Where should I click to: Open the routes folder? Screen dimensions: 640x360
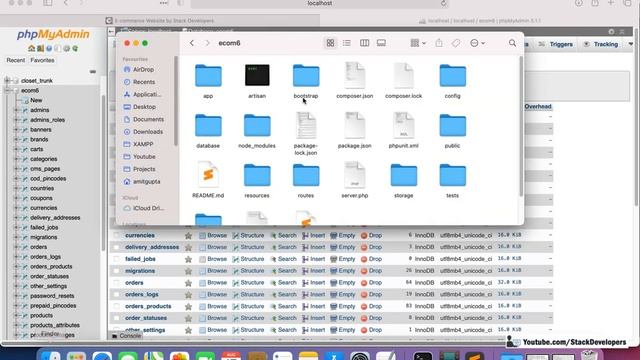click(306, 175)
